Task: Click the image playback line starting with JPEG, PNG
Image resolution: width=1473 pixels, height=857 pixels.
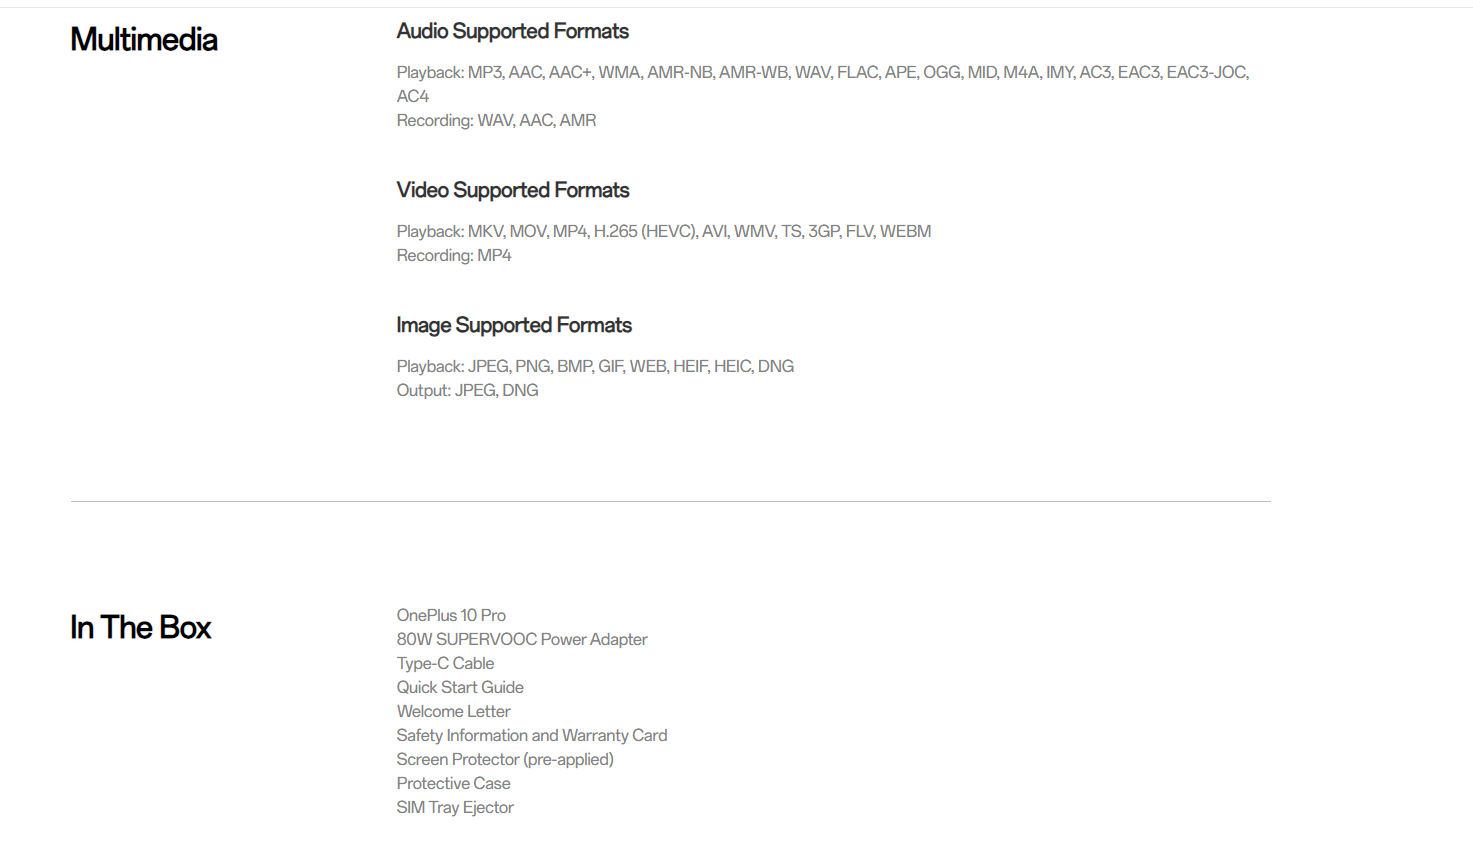Action: pos(595,366)
